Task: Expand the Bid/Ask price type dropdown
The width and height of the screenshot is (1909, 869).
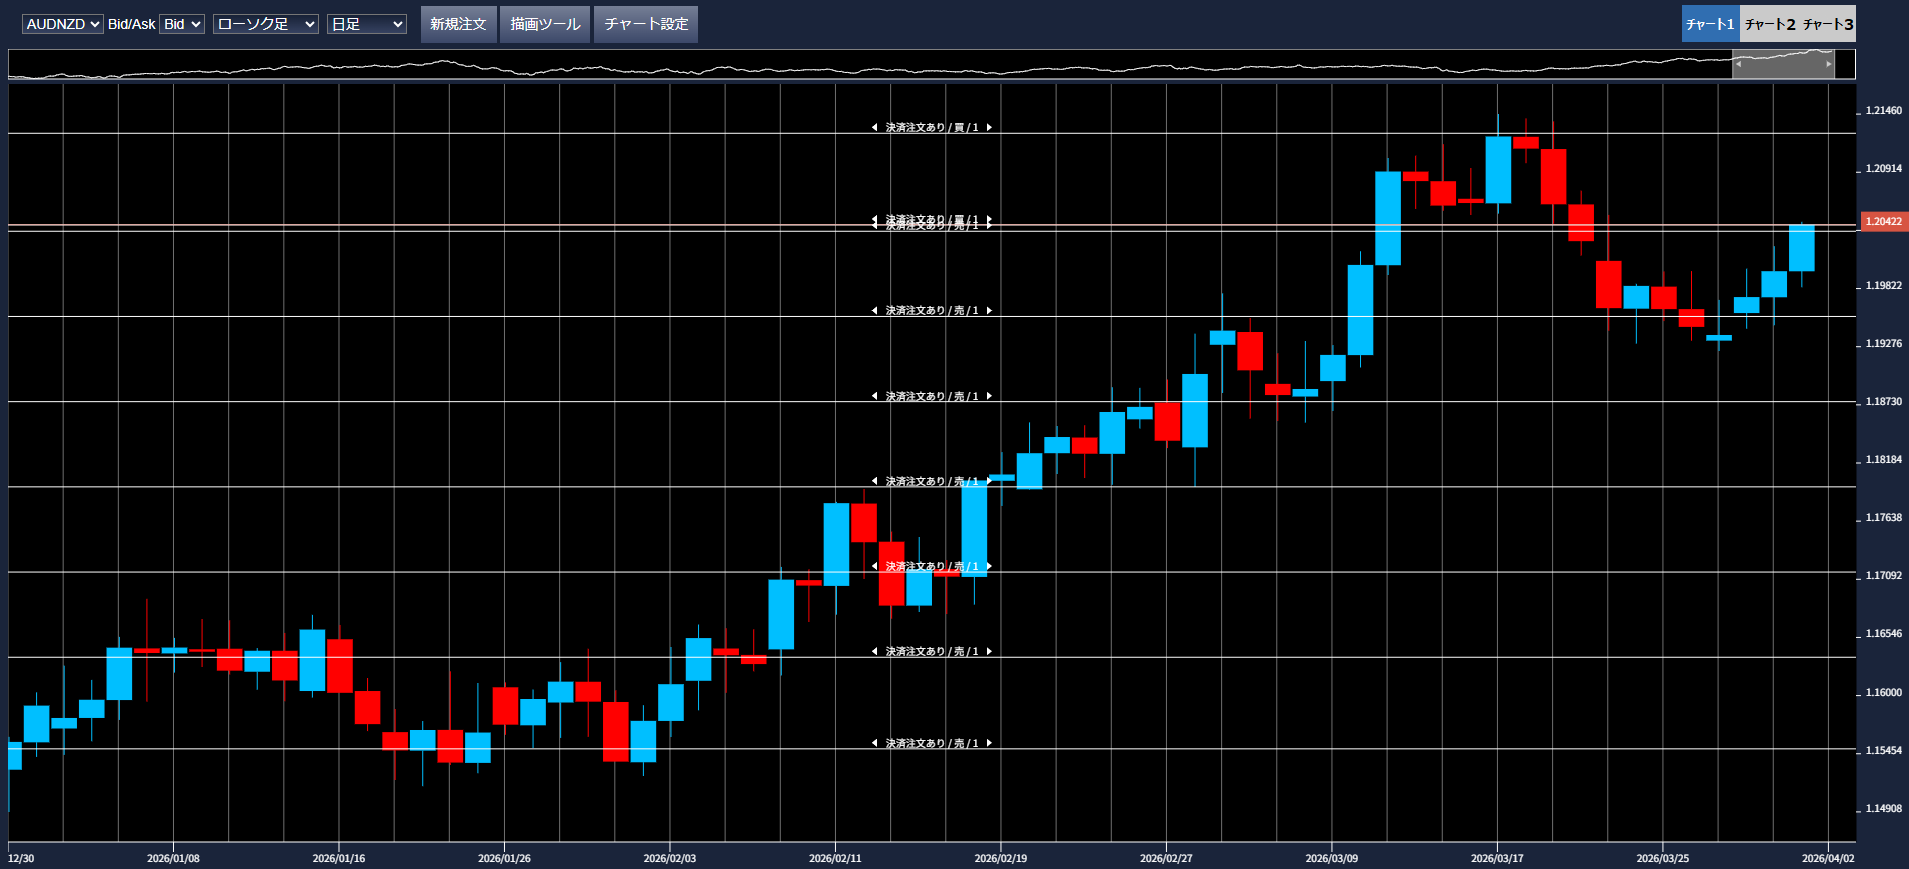Action: click(x=182, y=24)
